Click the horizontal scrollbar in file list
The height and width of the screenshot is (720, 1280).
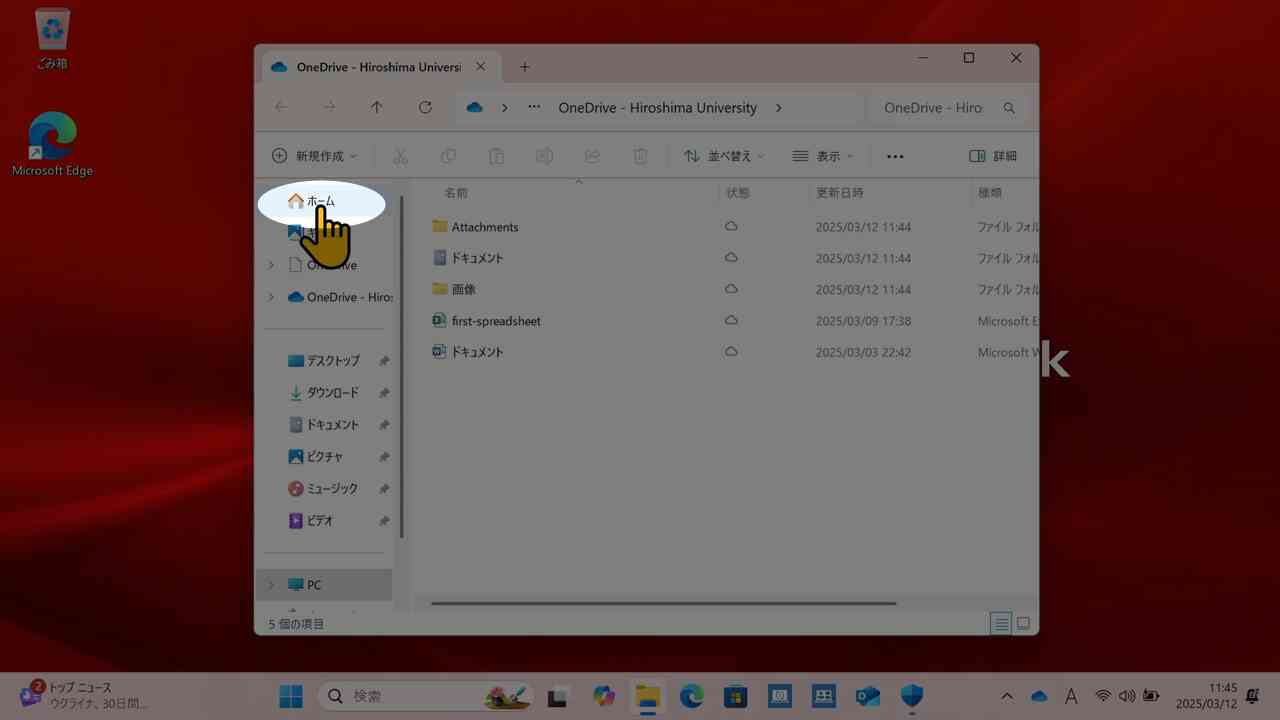click(663, 603)
